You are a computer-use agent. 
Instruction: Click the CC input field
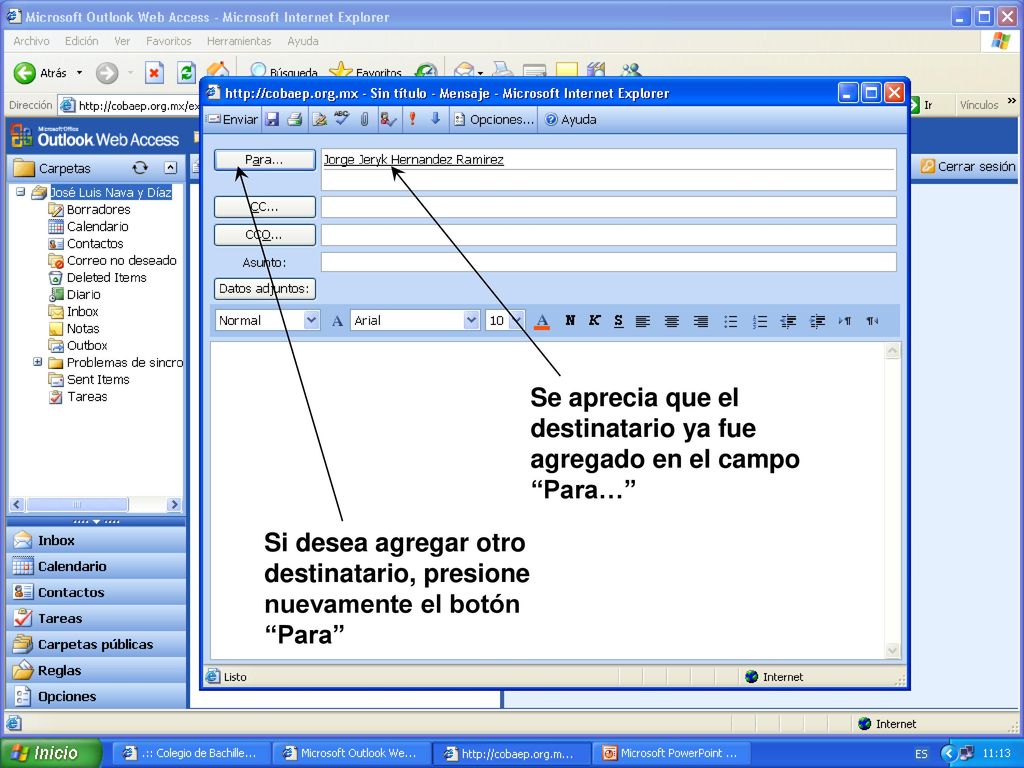coord(609,207)
